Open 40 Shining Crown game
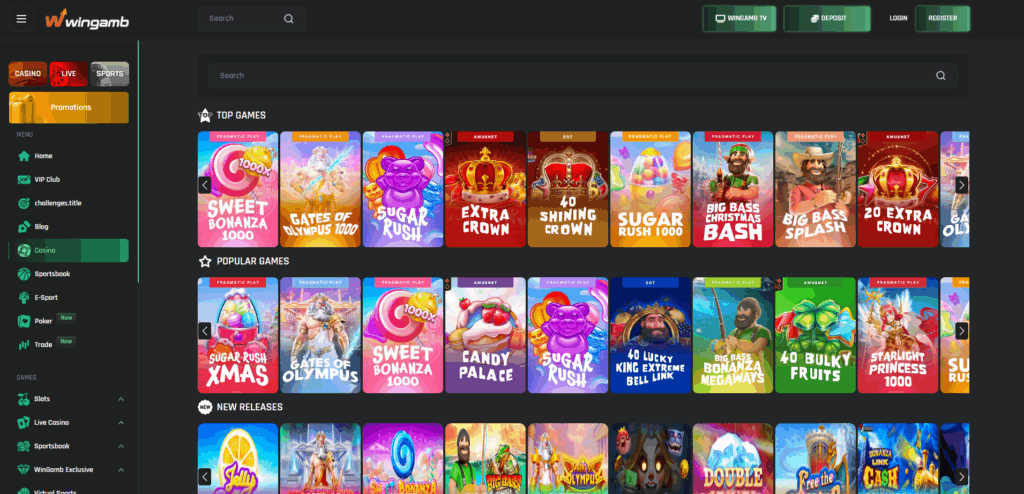Viewport: 1024px width, 494px height. click(x=568, y=189)
